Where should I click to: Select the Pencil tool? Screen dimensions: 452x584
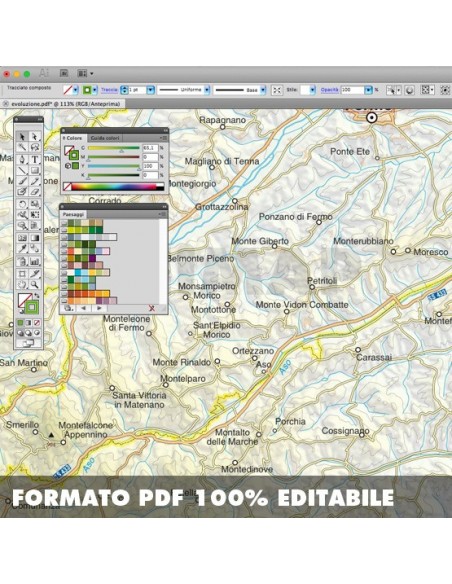(x=35, y=181)
